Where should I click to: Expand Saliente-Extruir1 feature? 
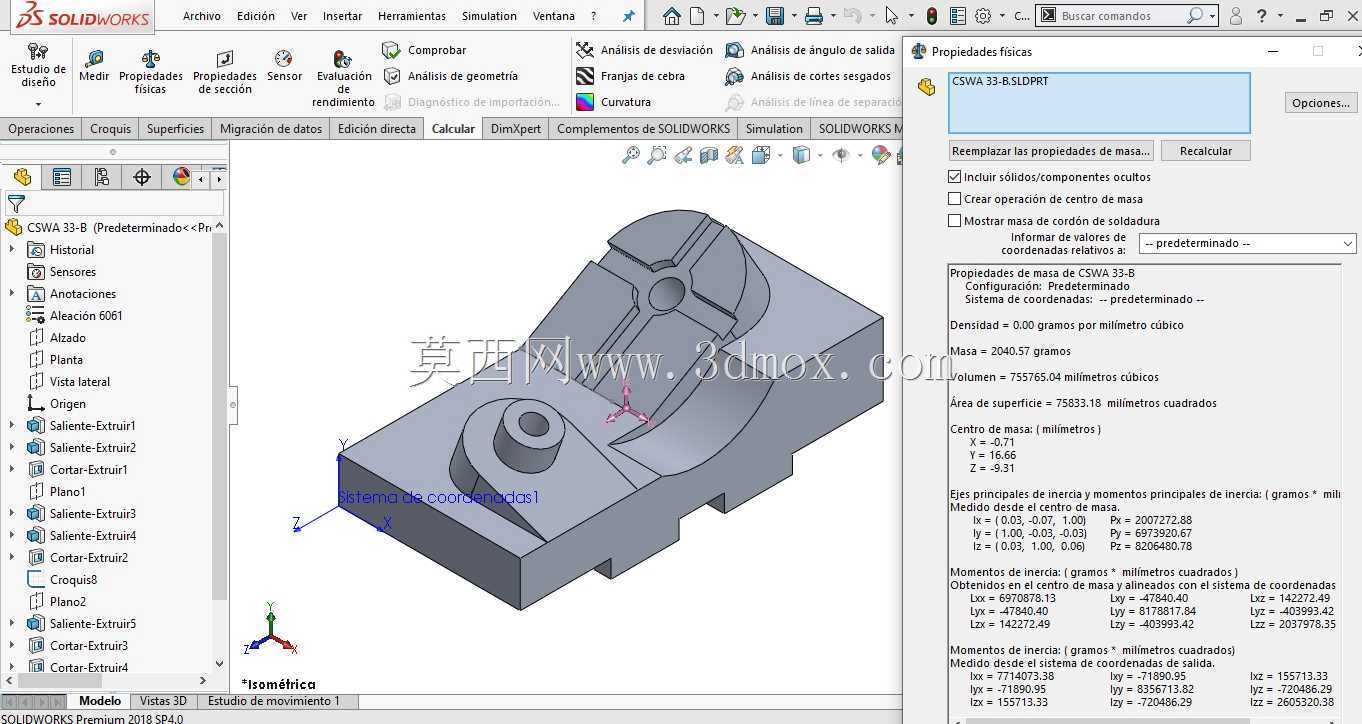[x=12, y=426]
